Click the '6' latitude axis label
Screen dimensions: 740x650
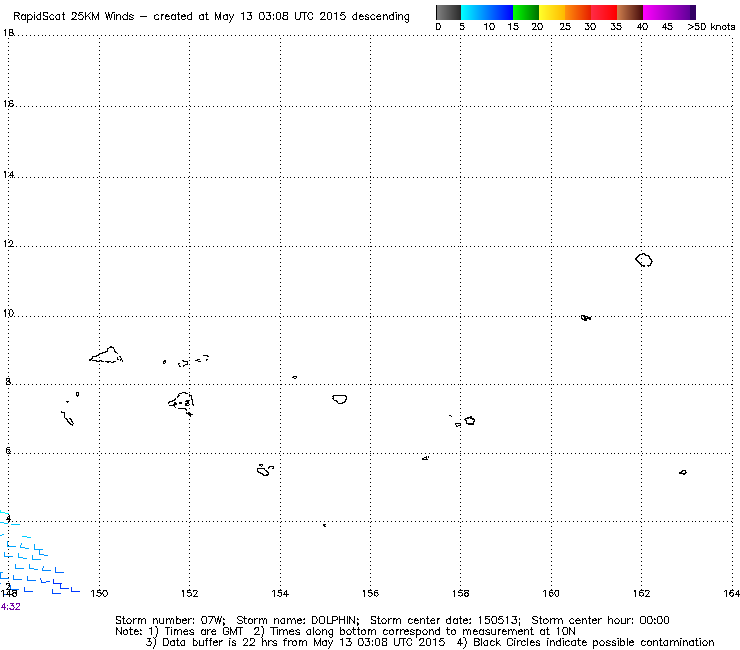(8, 451)
